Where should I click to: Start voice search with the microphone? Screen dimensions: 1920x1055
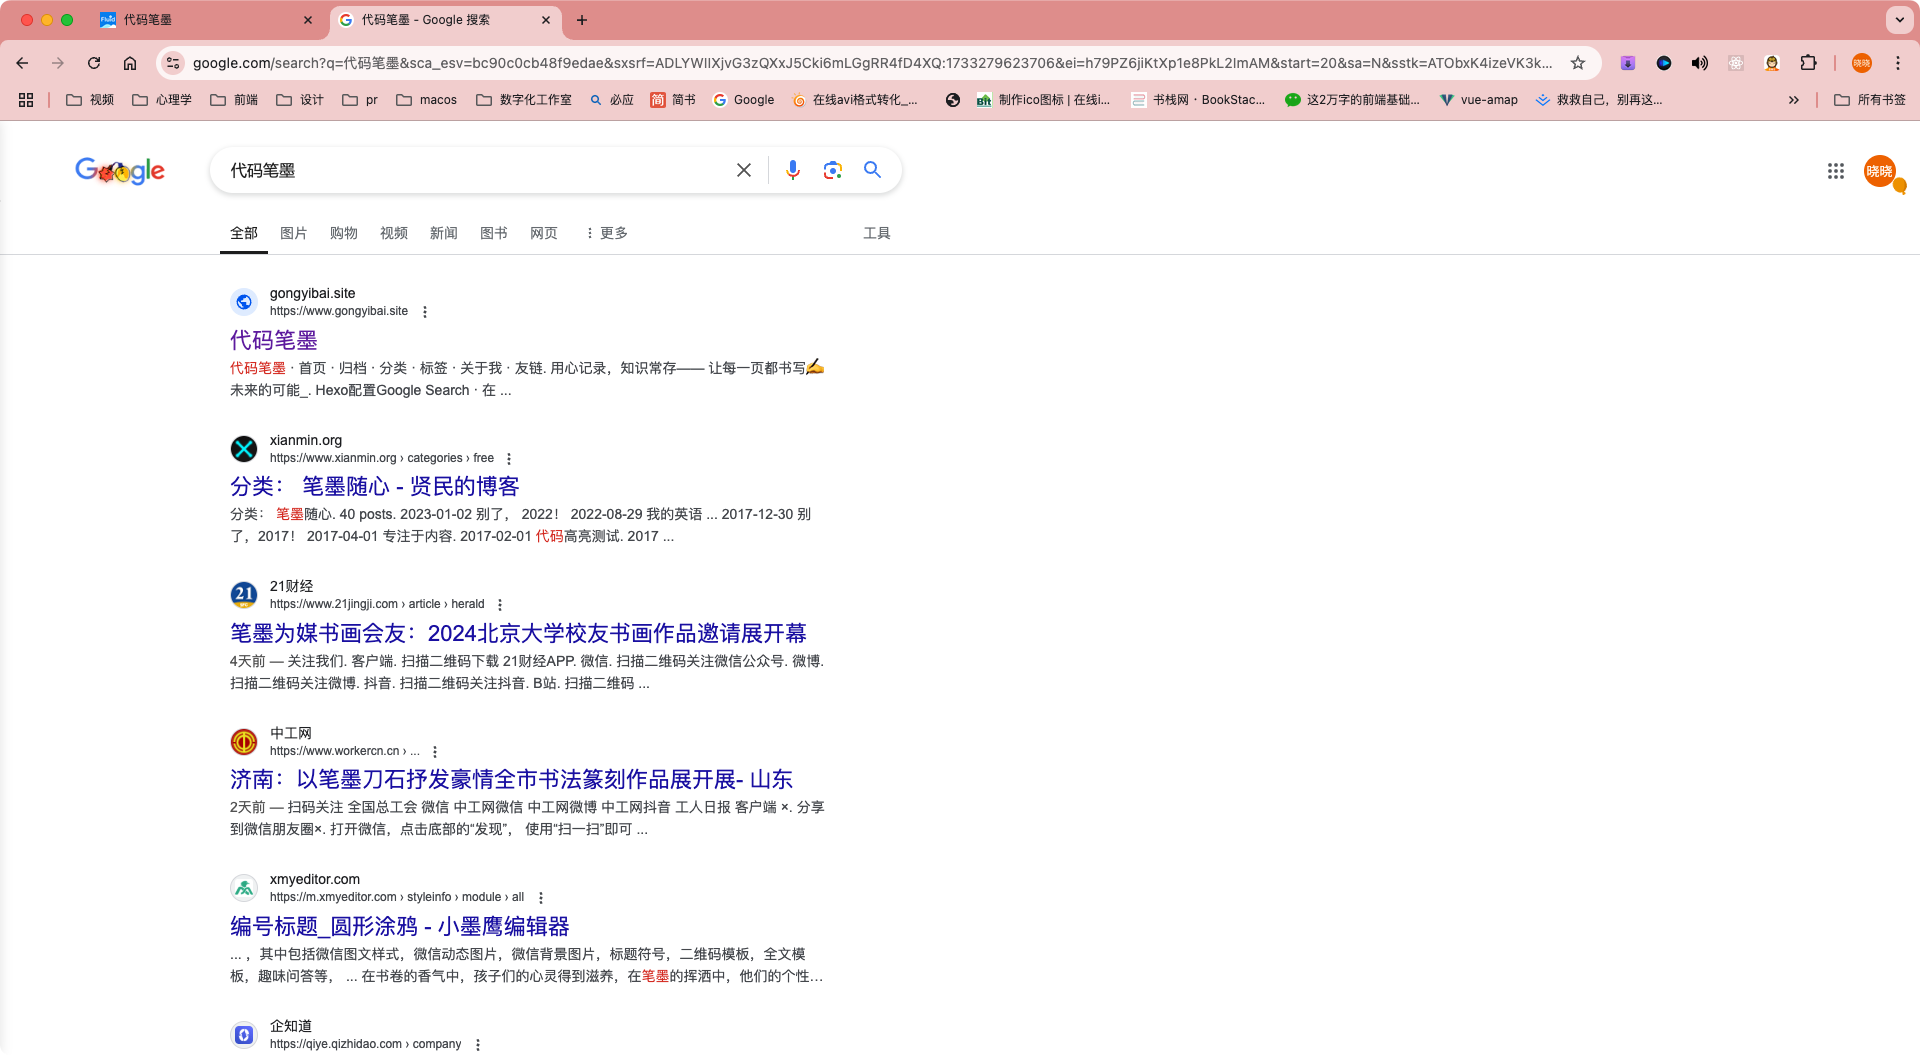[x=793, y=170]
